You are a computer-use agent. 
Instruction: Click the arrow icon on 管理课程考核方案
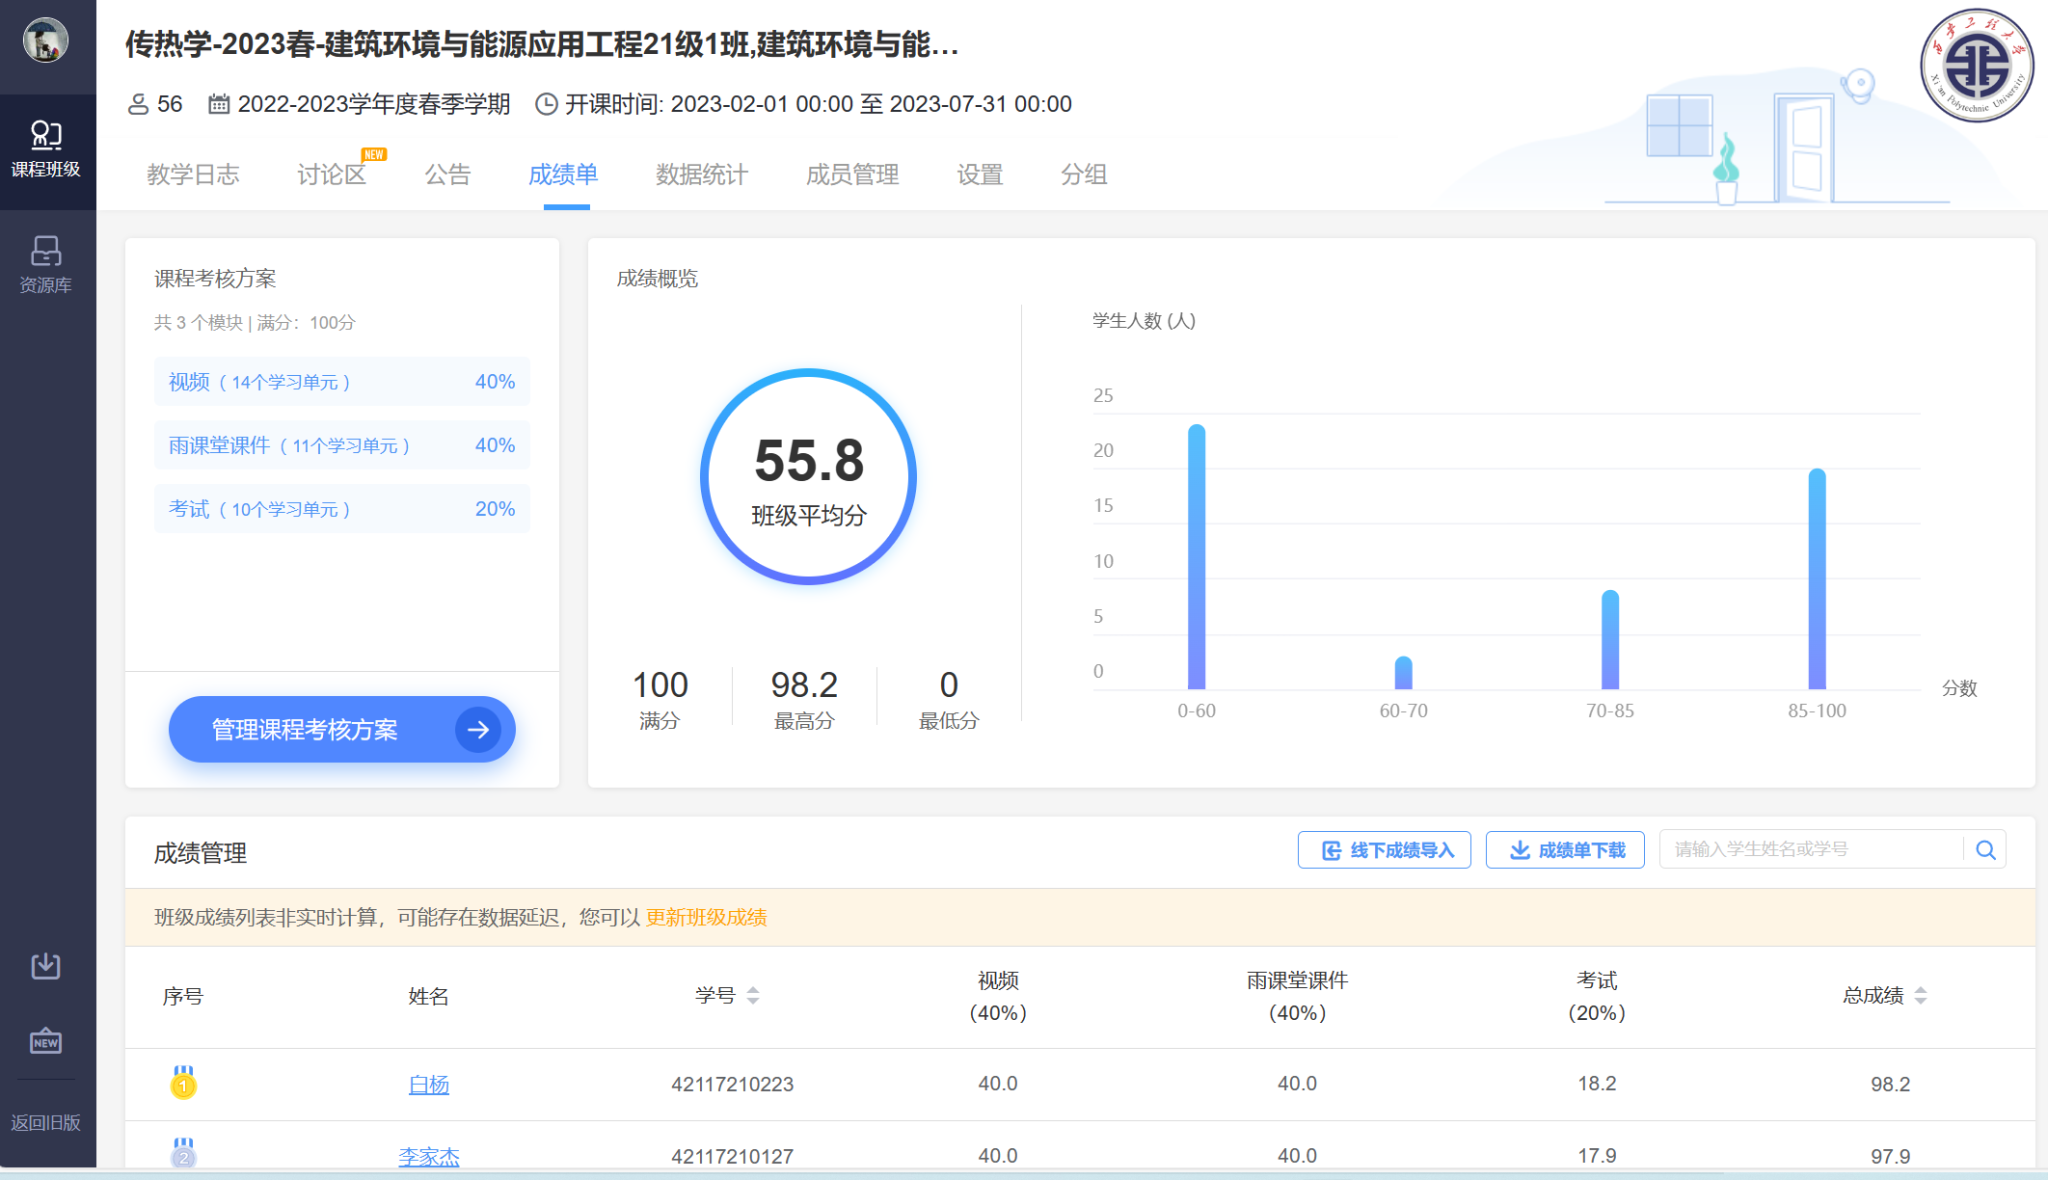pyautogui.click(x=478, y=730)
